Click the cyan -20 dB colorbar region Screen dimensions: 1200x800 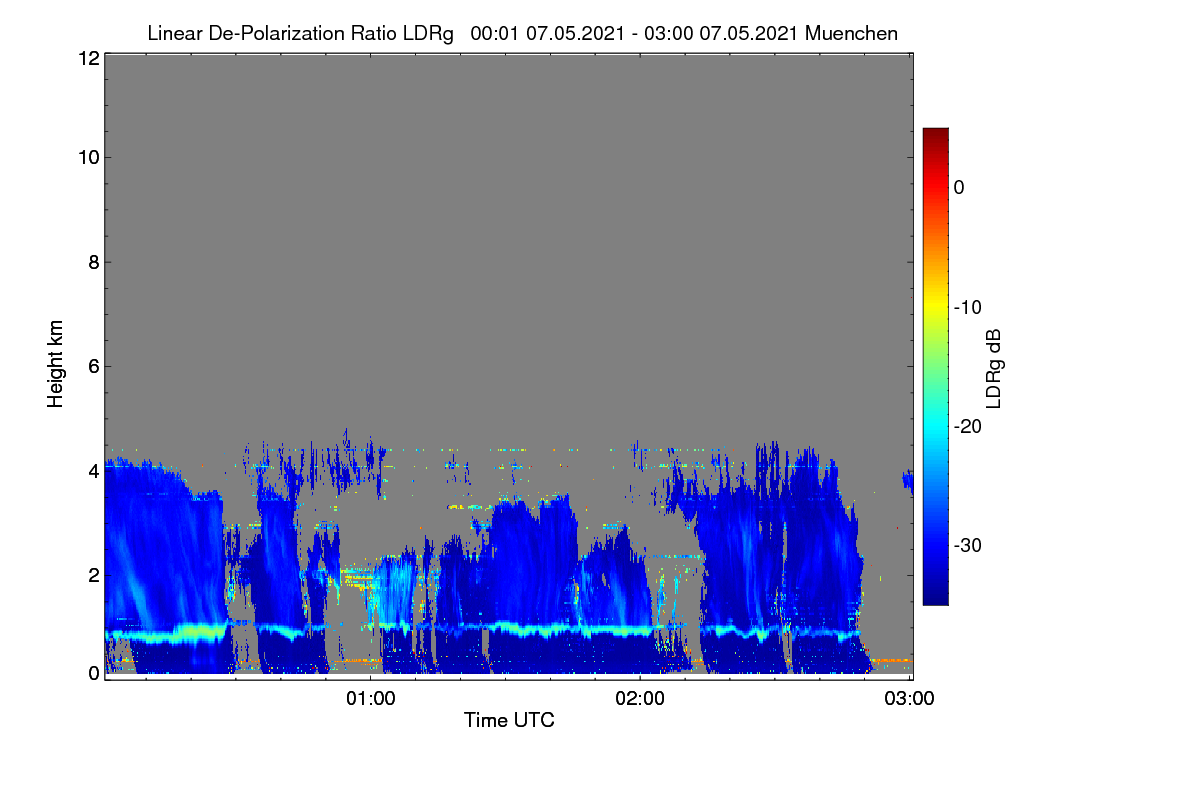click(x=935, y=426)
